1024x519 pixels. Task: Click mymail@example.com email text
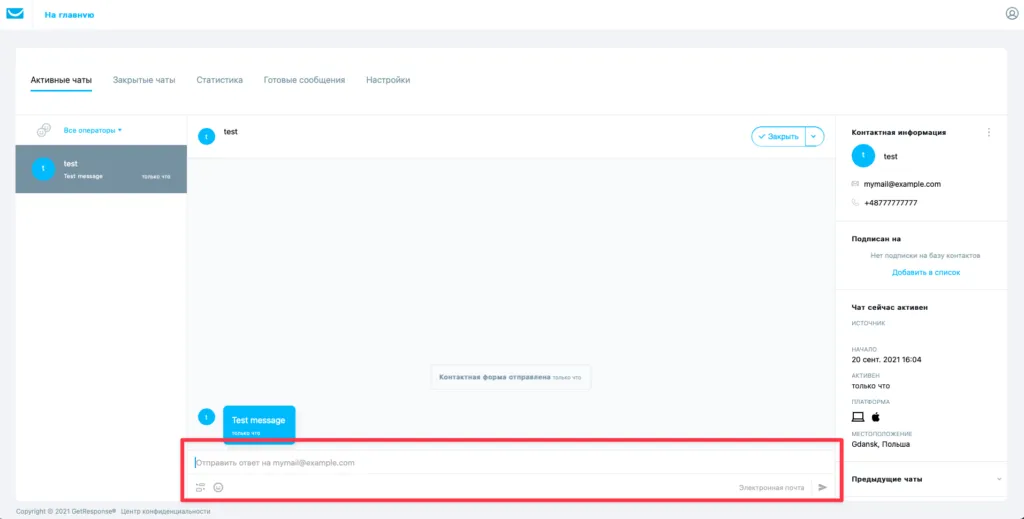pos(902,184)
